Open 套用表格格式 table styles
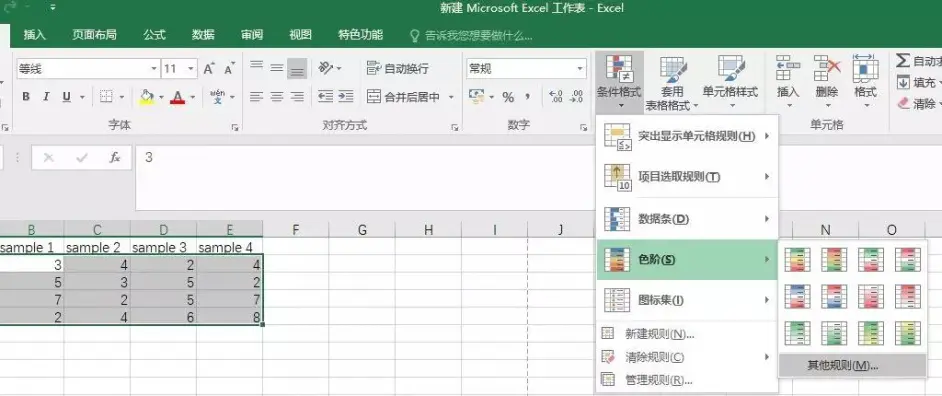 (x=672, y=82)
